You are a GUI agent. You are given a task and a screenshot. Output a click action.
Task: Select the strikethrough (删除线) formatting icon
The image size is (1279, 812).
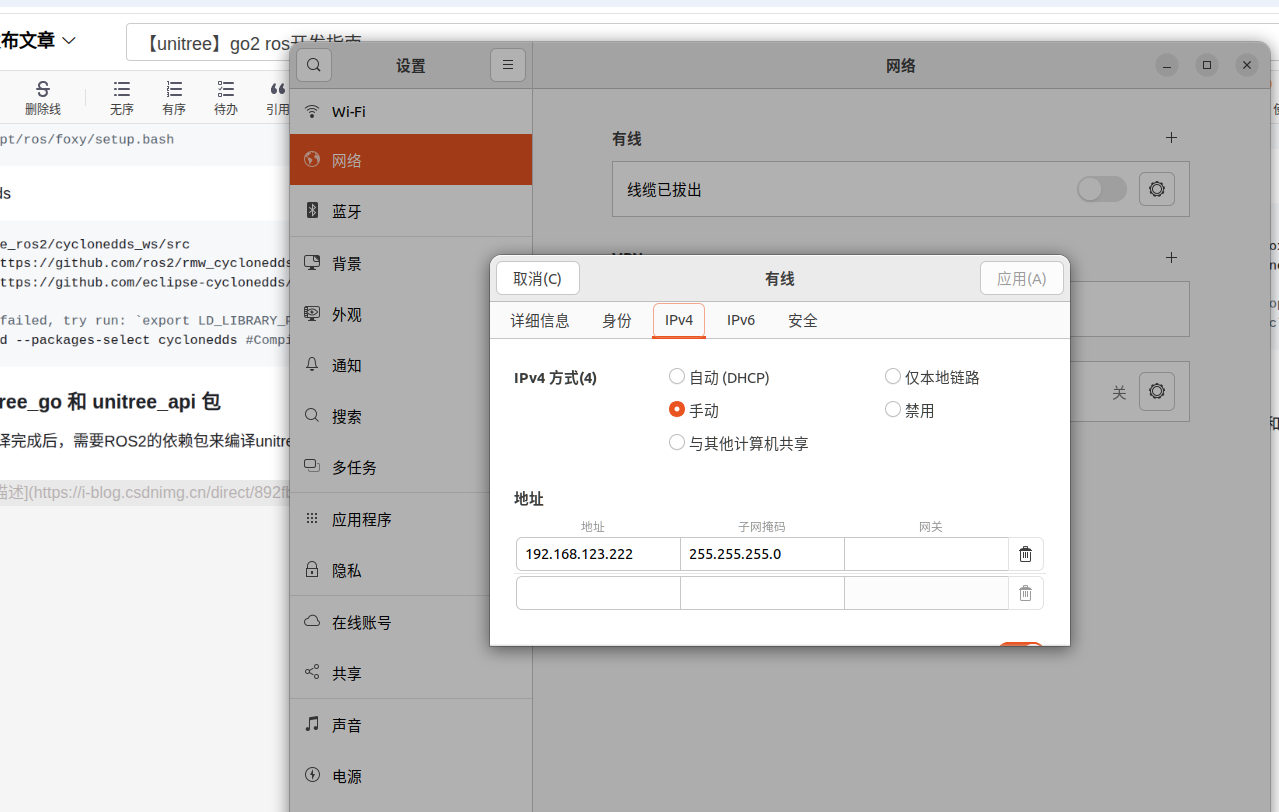click(42, 97)
